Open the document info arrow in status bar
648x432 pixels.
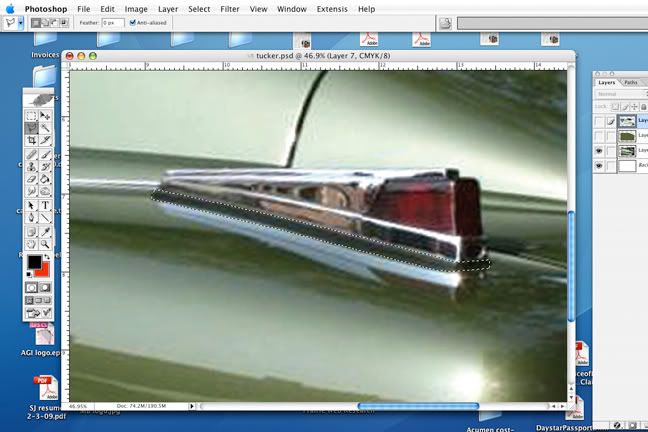[191, 406]
